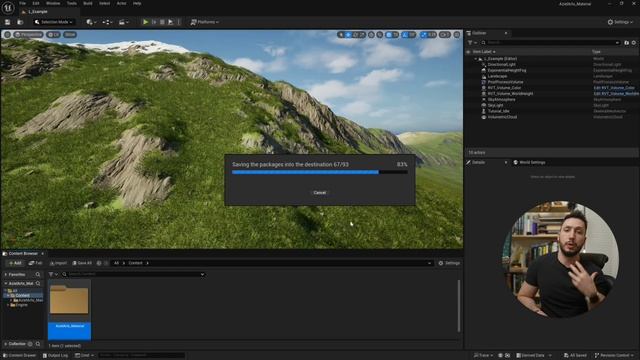Click the Unreal Engine logo icon
640x360 pixels.
(8, 7)
